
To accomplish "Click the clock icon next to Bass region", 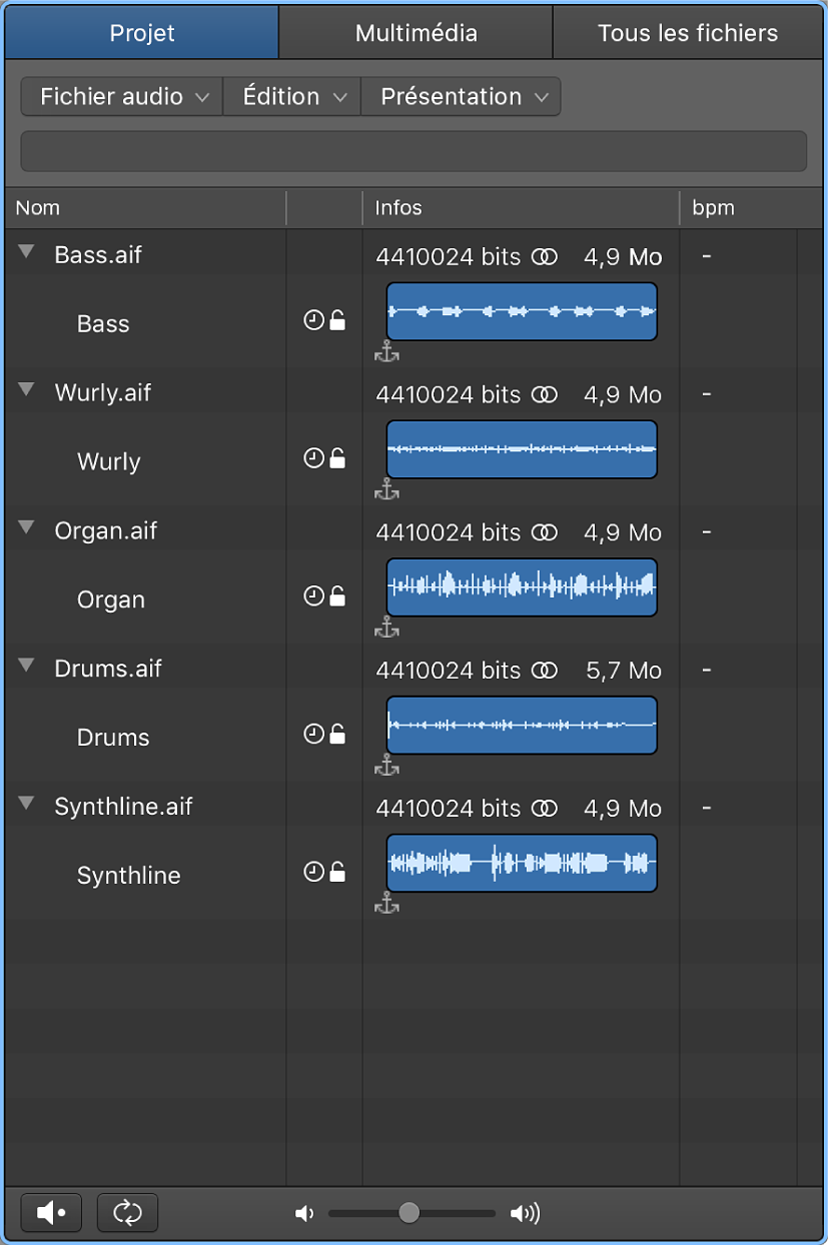I will (x=314, y=319).
